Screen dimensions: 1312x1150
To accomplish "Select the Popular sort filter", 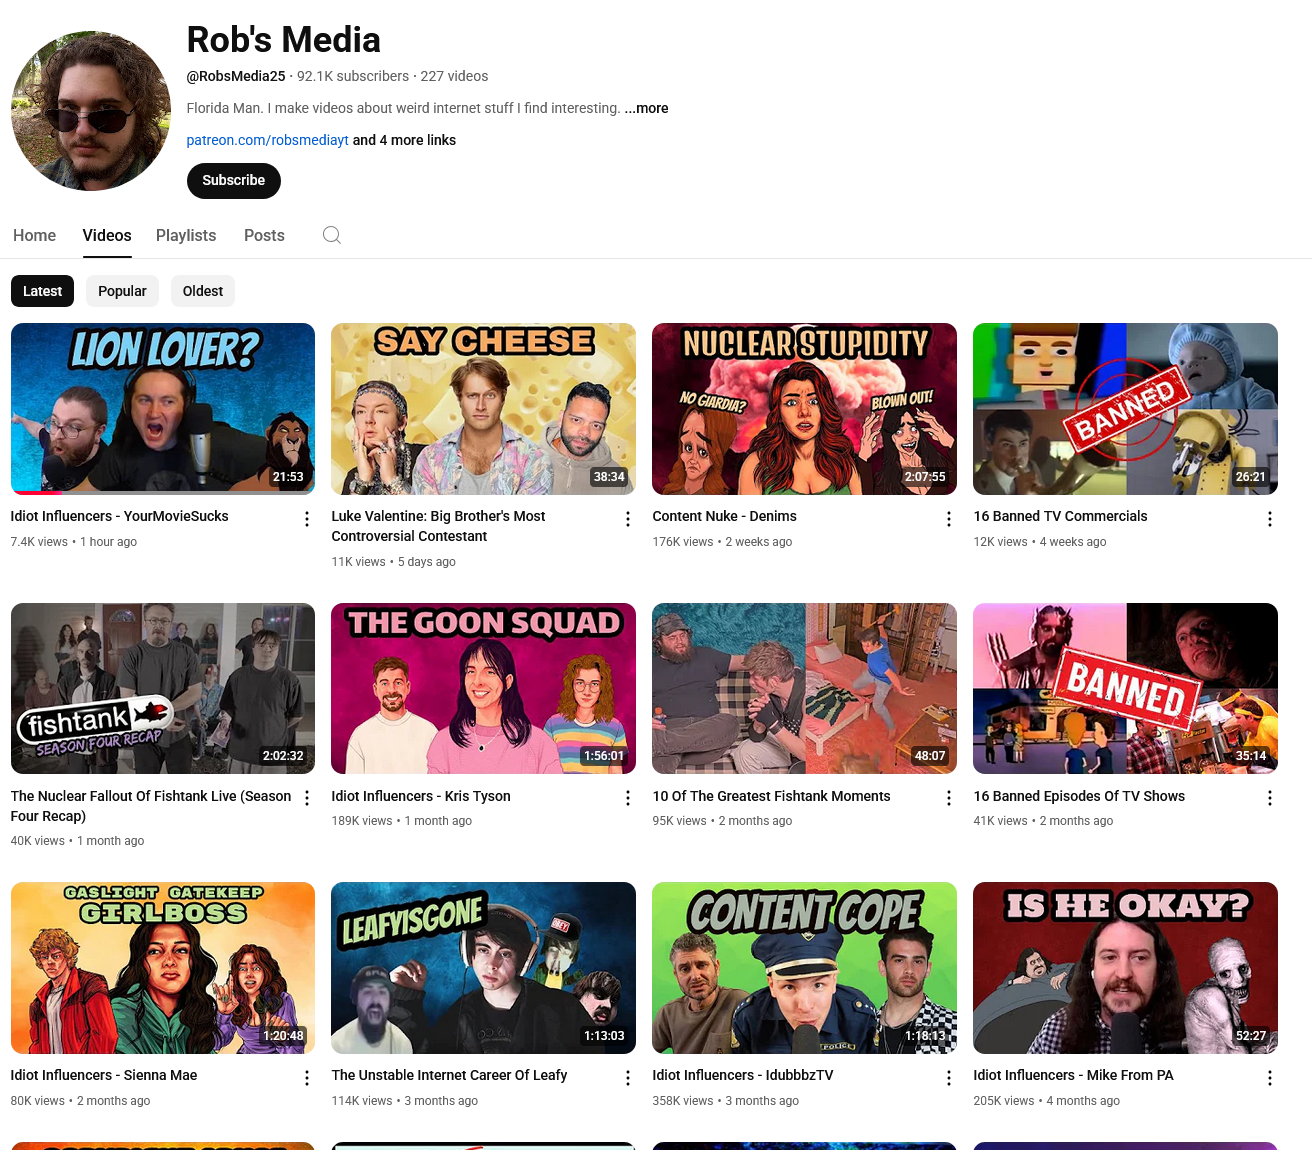I will pyautogui.click(x=122, y=291).
